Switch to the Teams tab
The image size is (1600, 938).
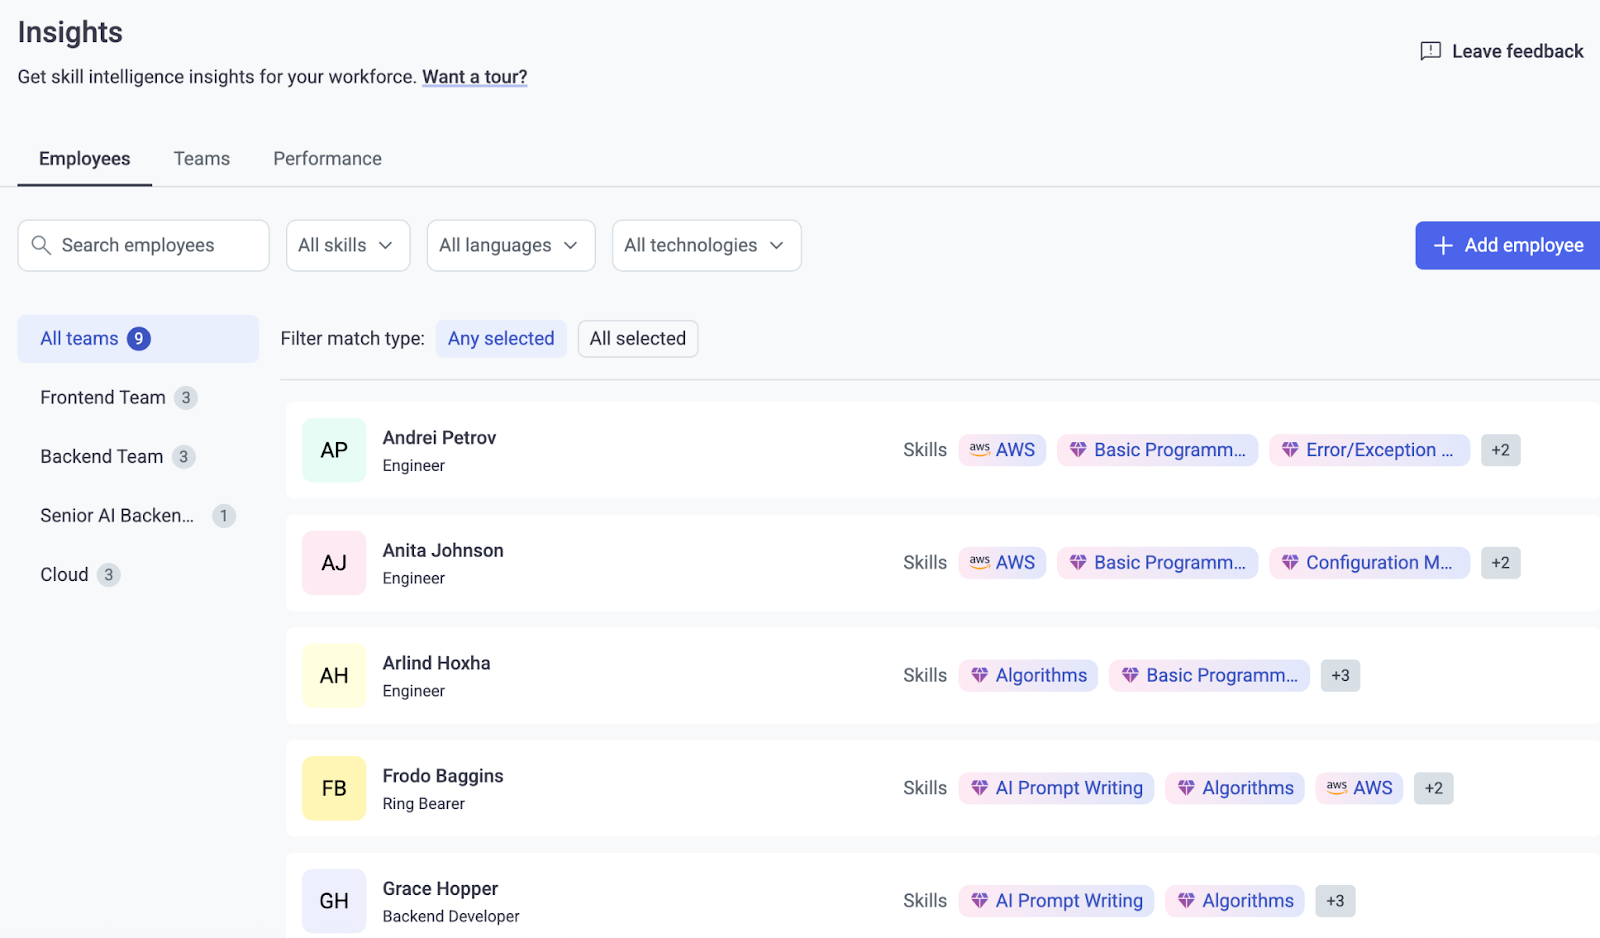pyautogui.click(x=201, y=159)
